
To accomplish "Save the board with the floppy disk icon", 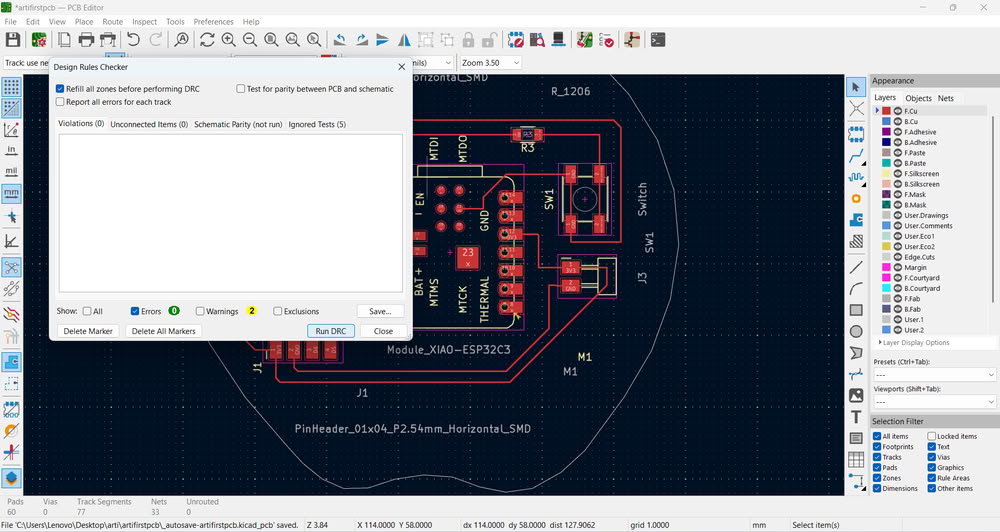I will coord(13,40).
